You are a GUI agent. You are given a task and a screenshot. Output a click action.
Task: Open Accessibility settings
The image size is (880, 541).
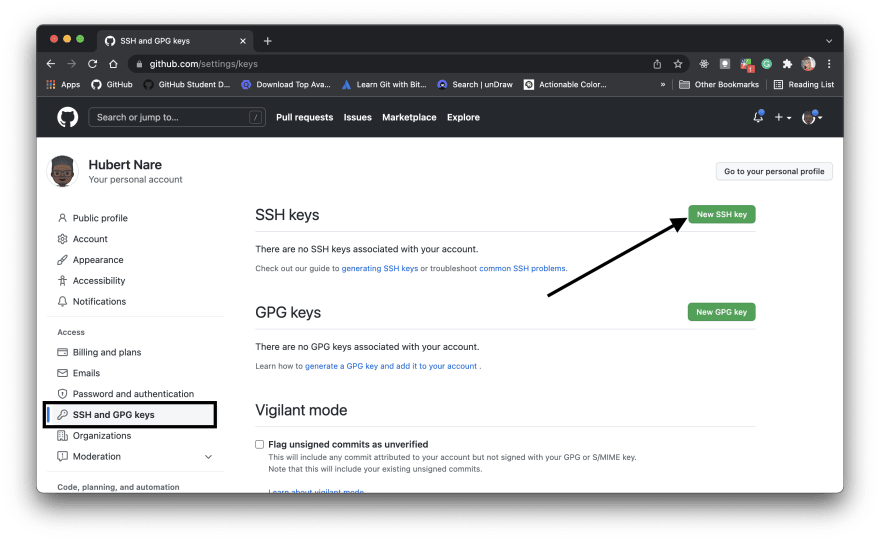(99, 281)
